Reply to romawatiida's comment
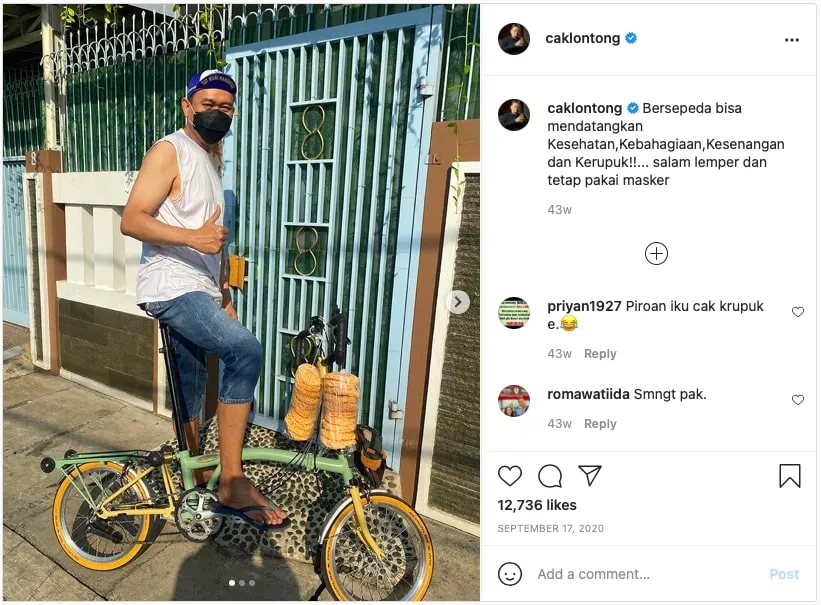This screenshot has width=821, height=605. point(600,424)
